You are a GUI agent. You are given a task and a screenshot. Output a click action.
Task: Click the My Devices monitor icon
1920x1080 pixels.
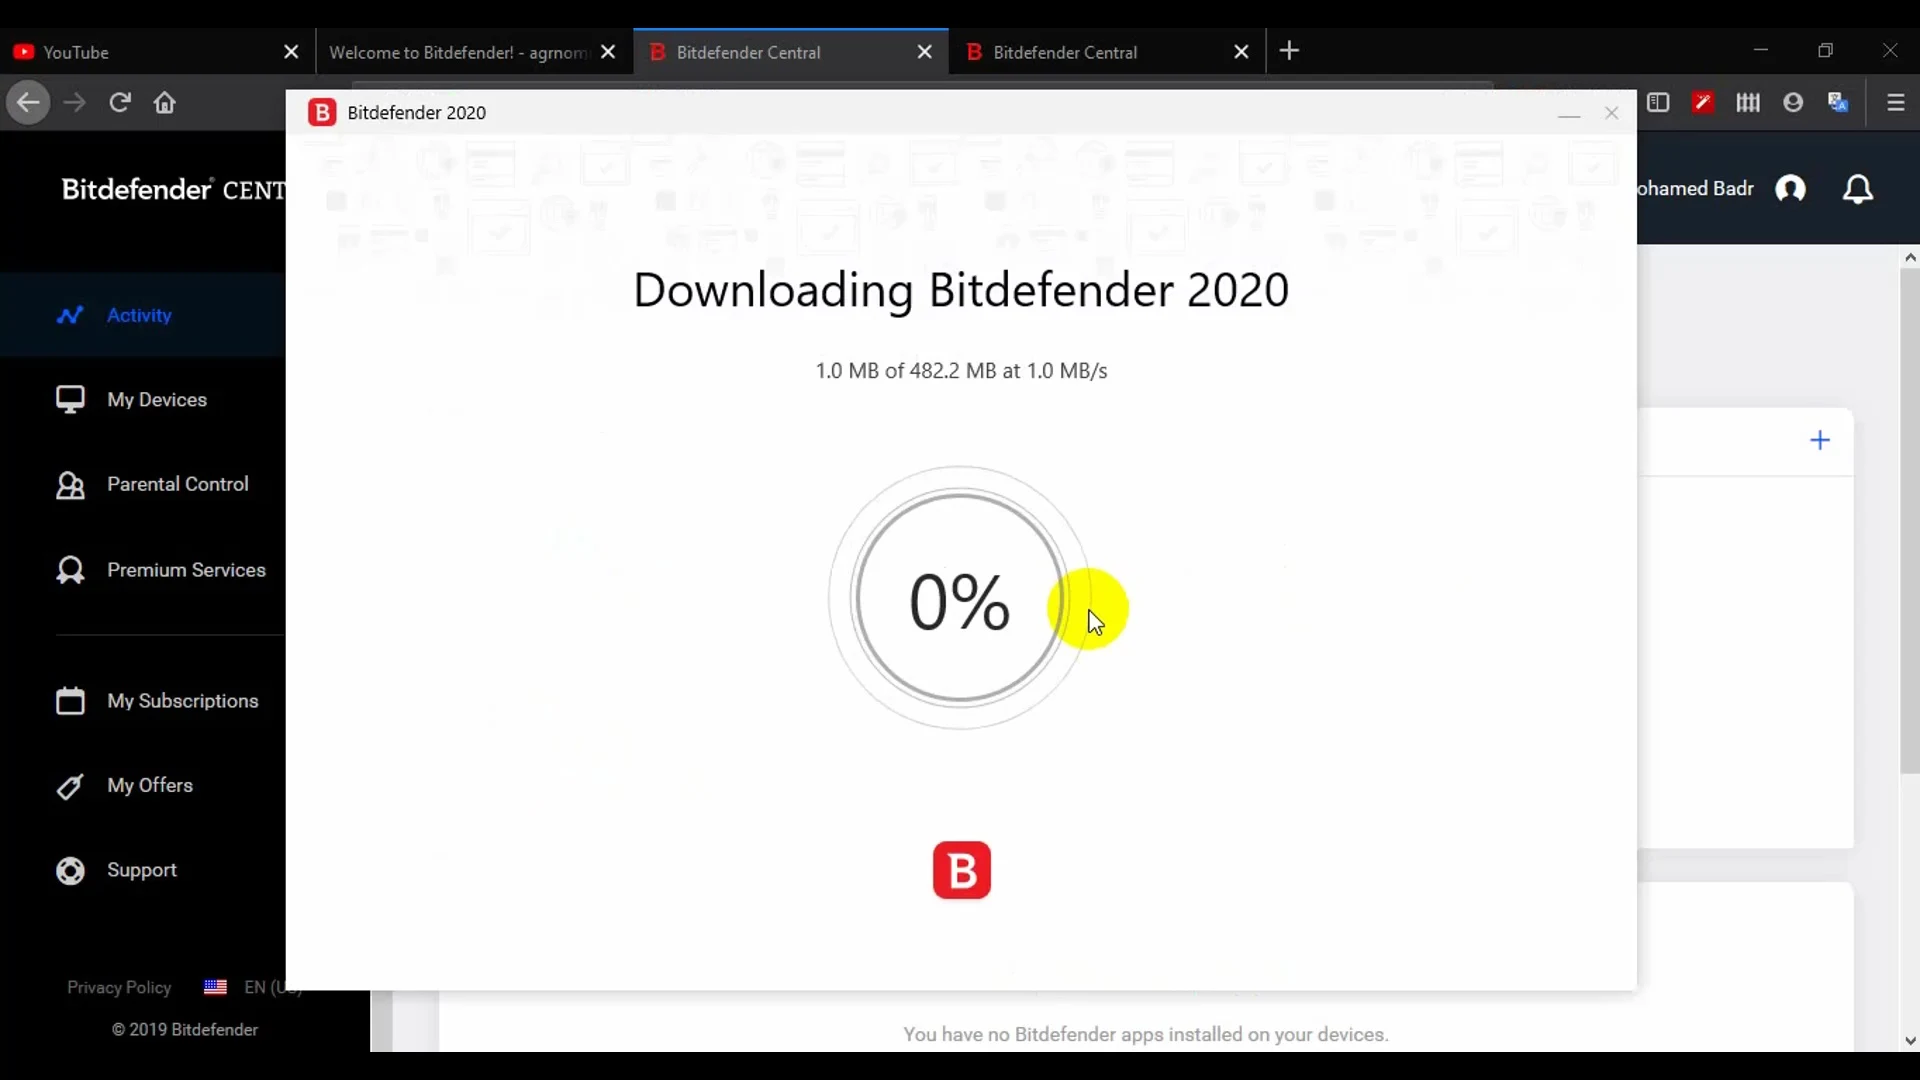click(x=70, y=400)
